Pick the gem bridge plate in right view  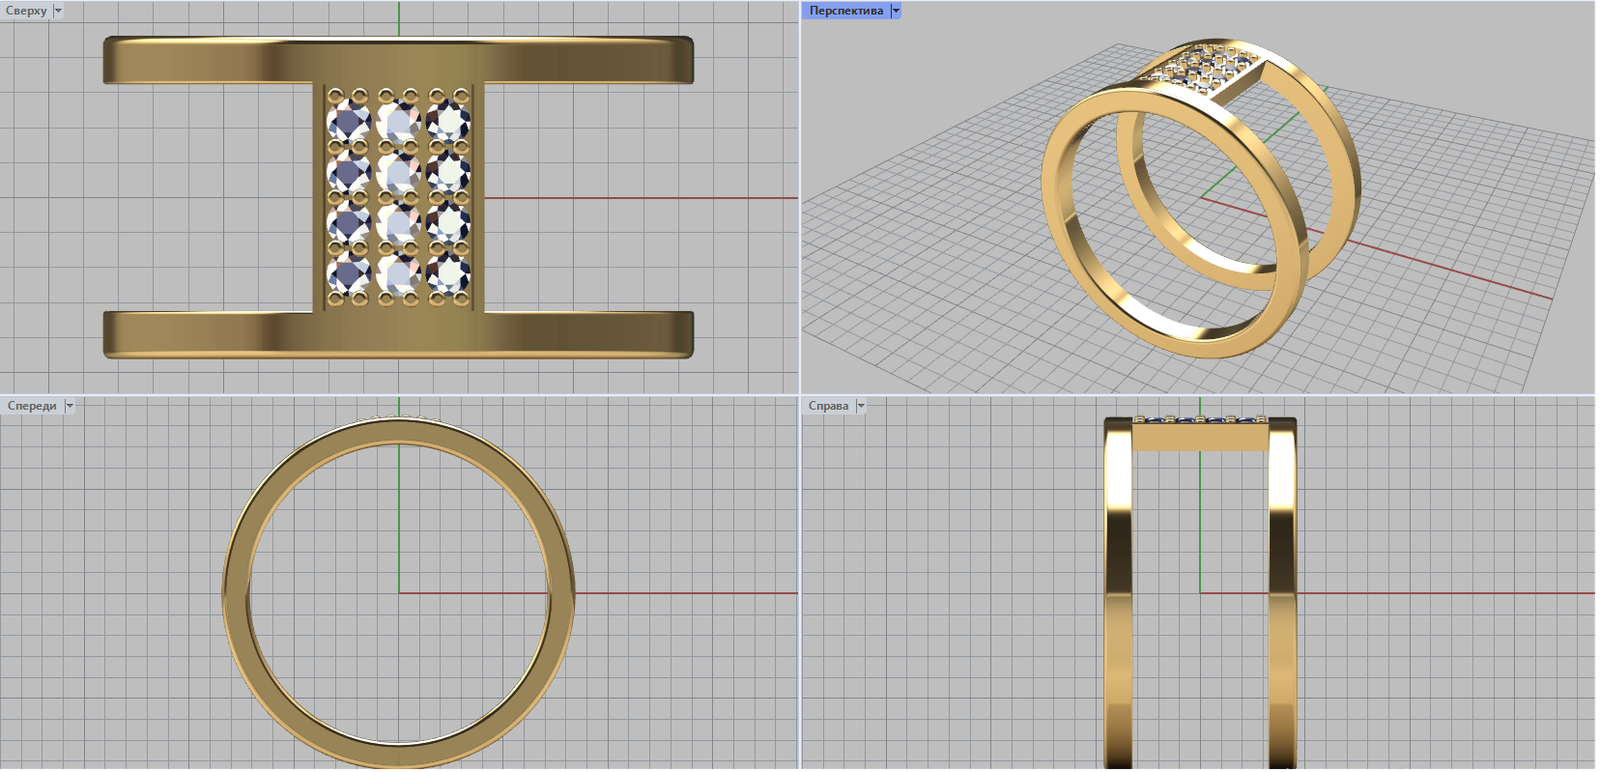[x=1200, y=437]
